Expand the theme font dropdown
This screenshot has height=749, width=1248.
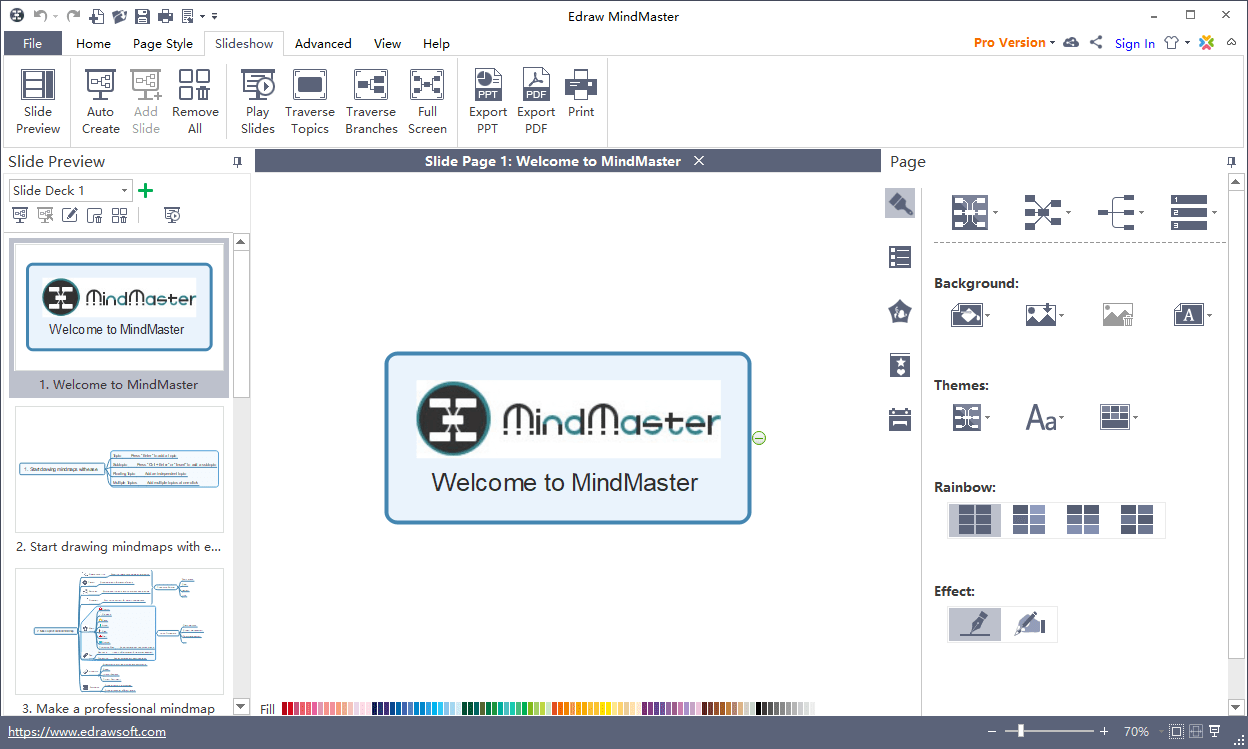(x=1044, y=418)
